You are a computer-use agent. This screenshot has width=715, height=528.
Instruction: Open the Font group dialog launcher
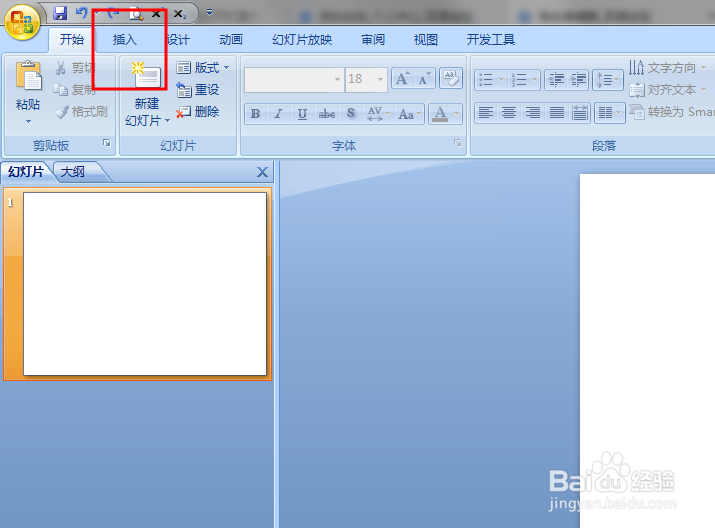coord(457,143)
